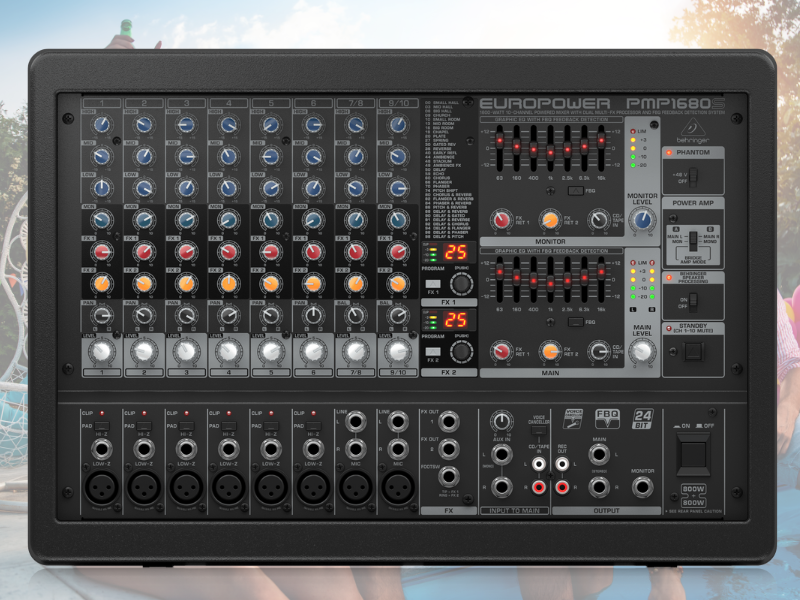The height and width of the screenshot is (600, 800).
Task: Click the channel 5 LOW-Z XLR input
Action: point(271,487)
